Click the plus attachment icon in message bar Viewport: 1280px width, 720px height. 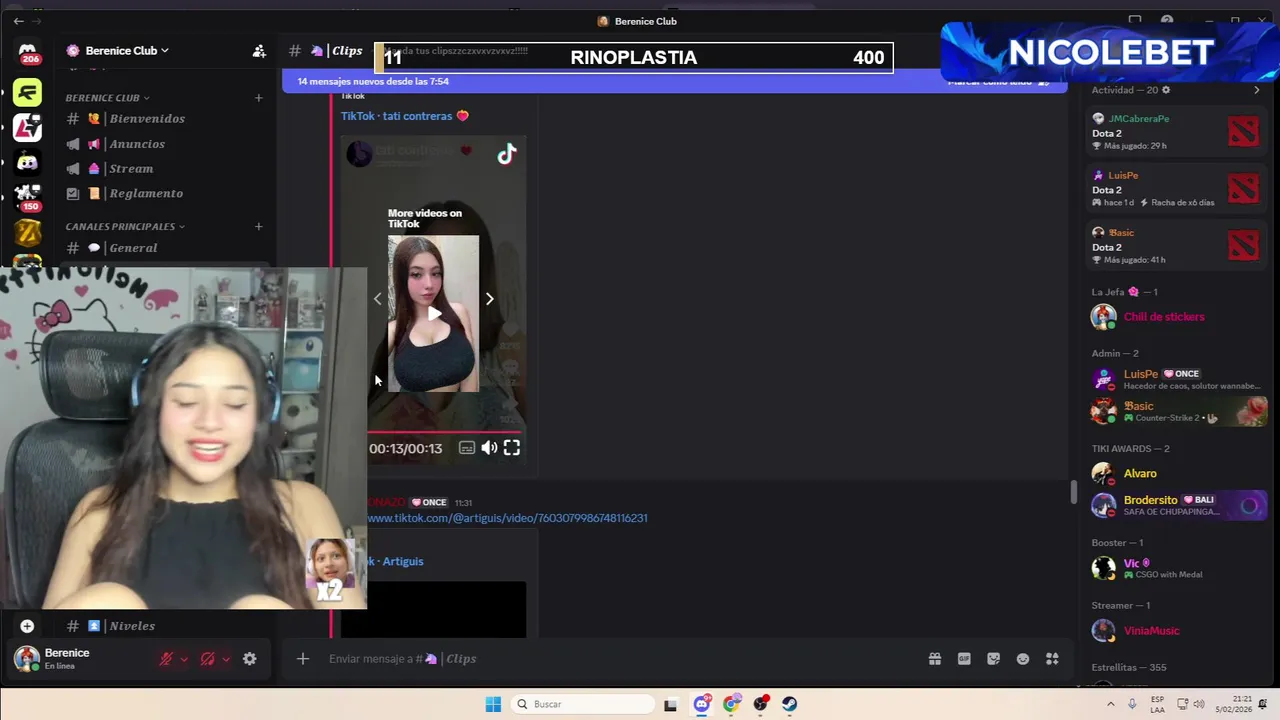point(303,659)
